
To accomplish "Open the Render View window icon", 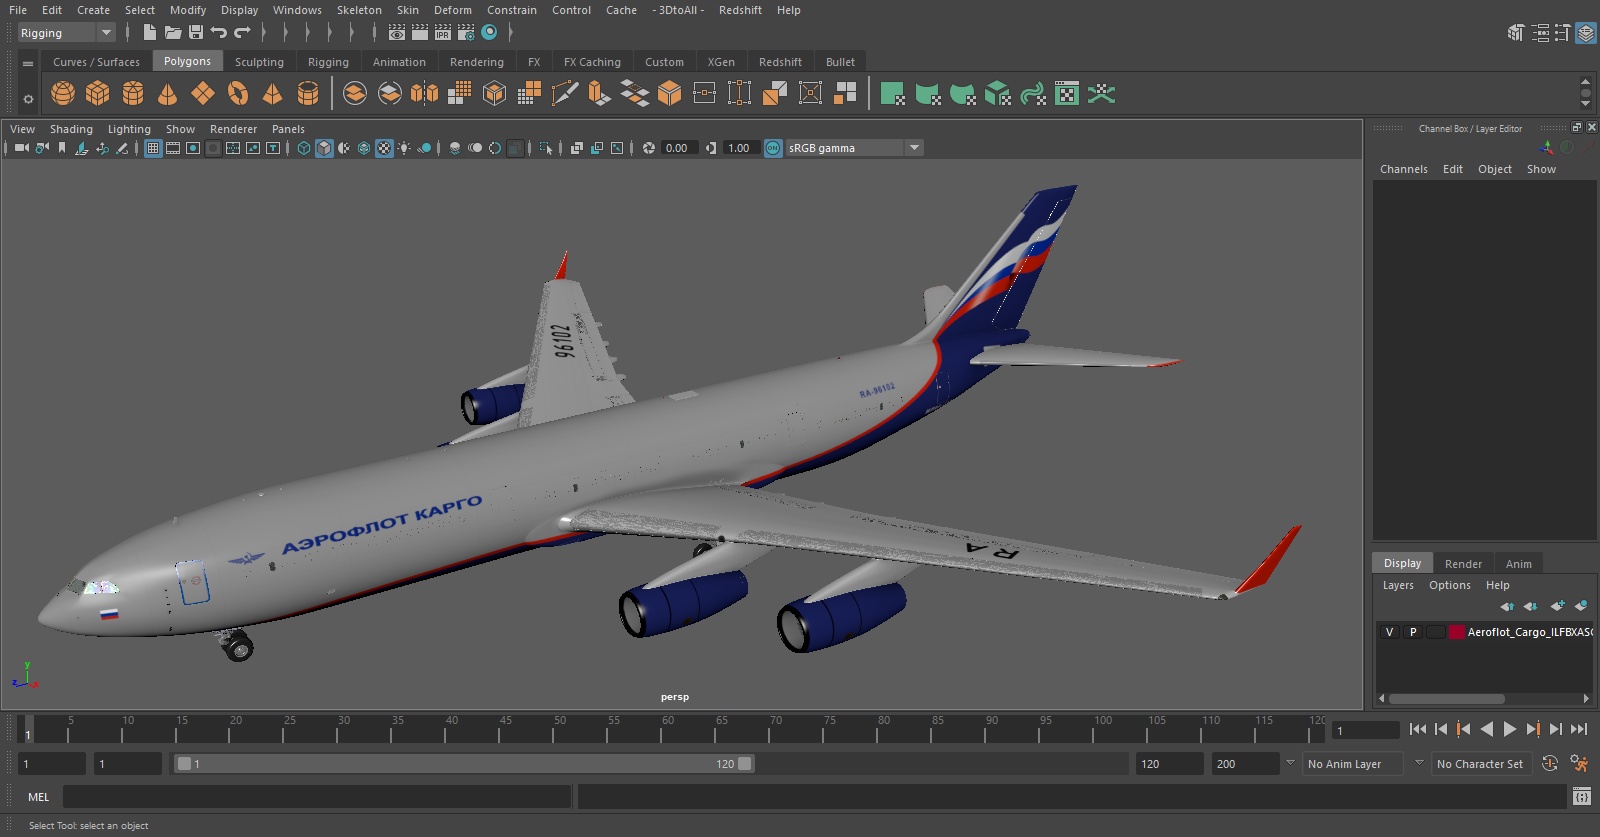I will [x=397, y=33].
